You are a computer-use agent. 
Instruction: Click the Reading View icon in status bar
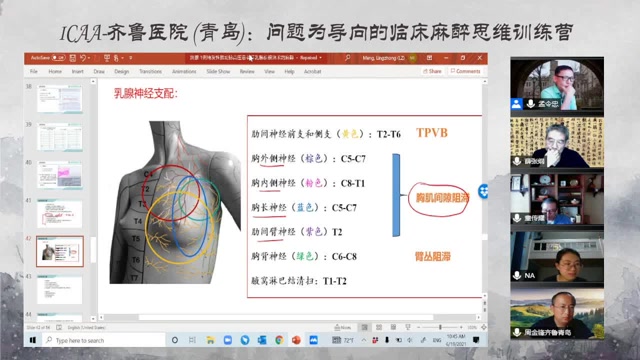393,327
